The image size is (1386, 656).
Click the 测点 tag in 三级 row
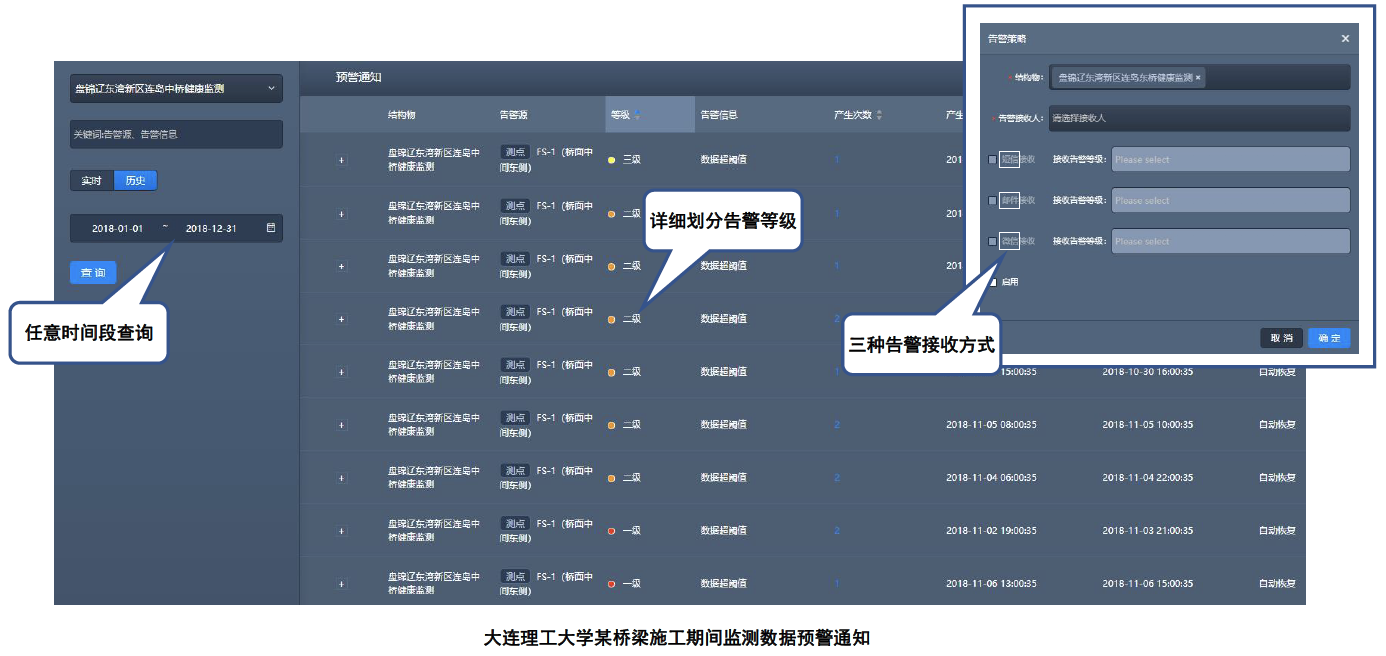click(515, 152)
